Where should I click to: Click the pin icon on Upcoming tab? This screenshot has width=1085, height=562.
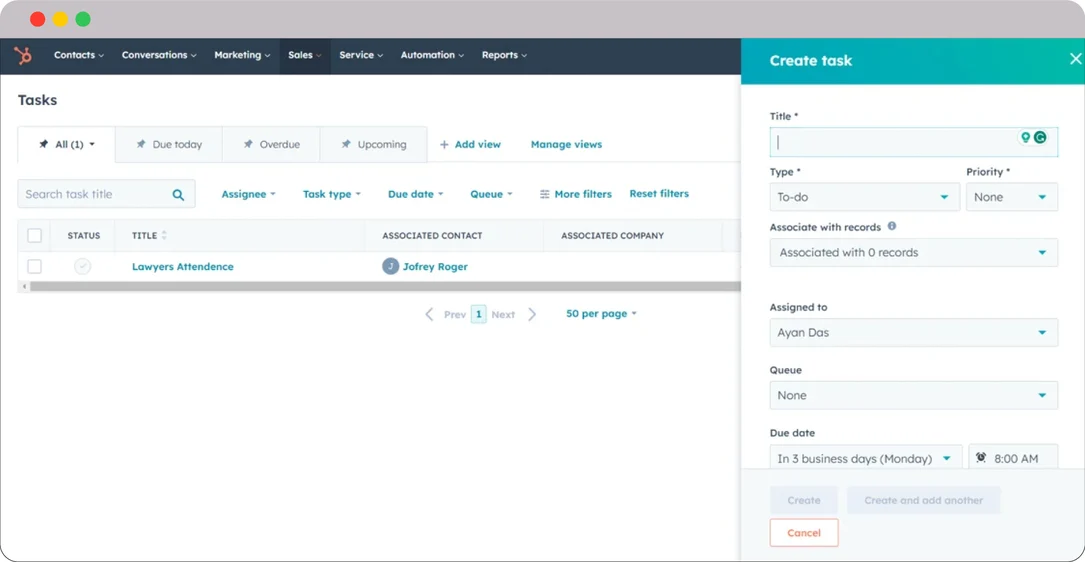[x=346, y=145]
